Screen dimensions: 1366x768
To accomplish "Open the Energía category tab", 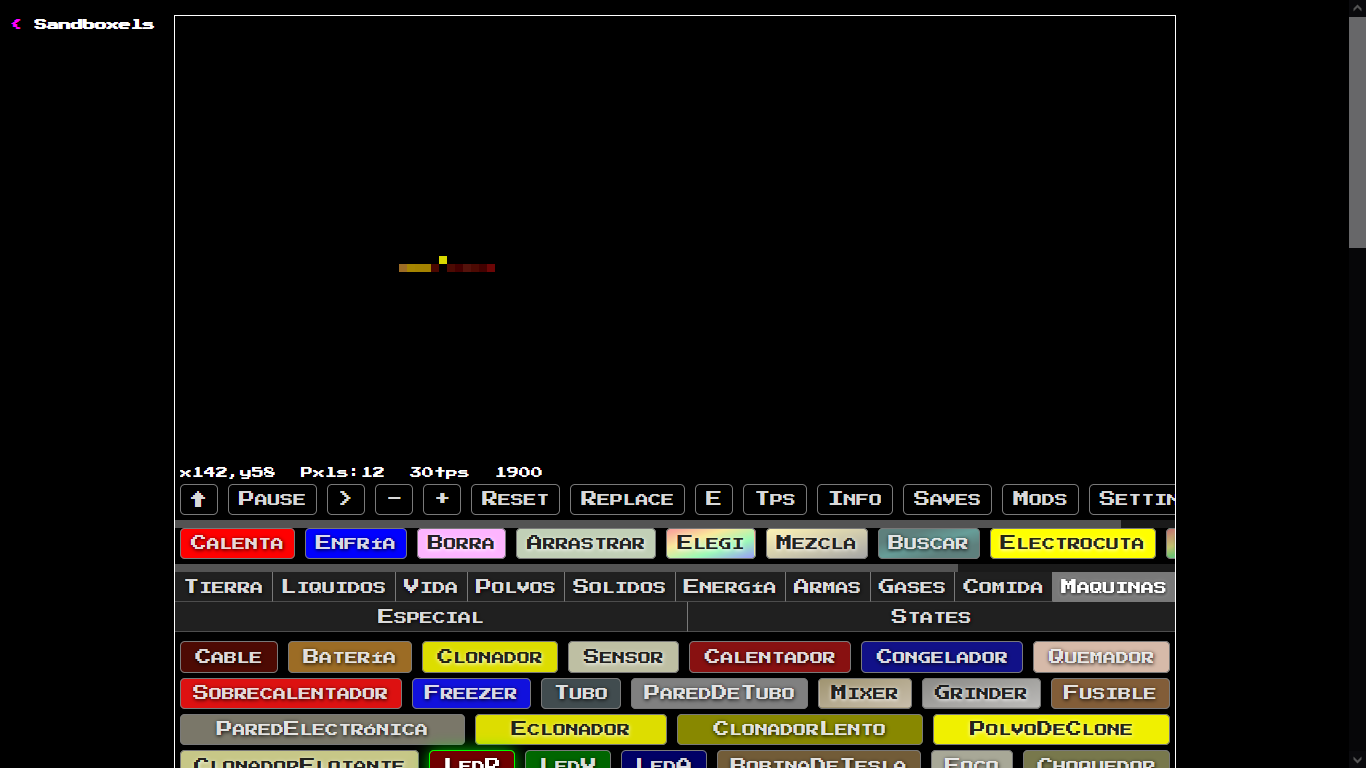I will coord(730,587).
